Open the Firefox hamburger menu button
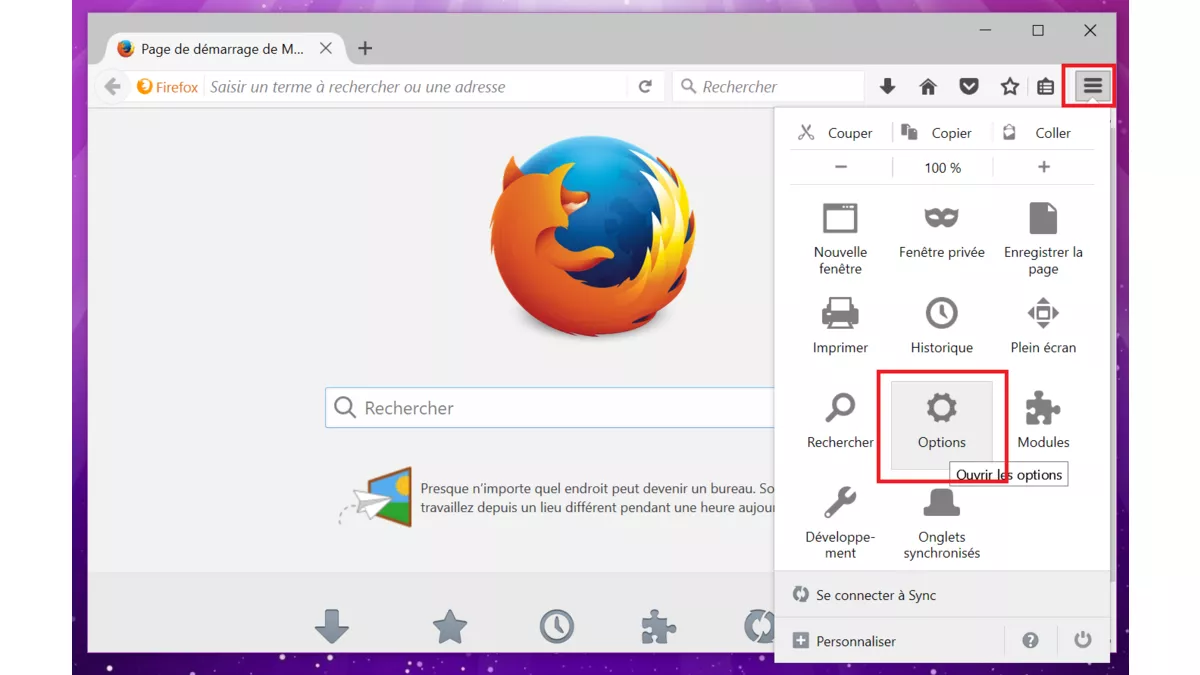1200x675 pixels. coord(1092,86)
